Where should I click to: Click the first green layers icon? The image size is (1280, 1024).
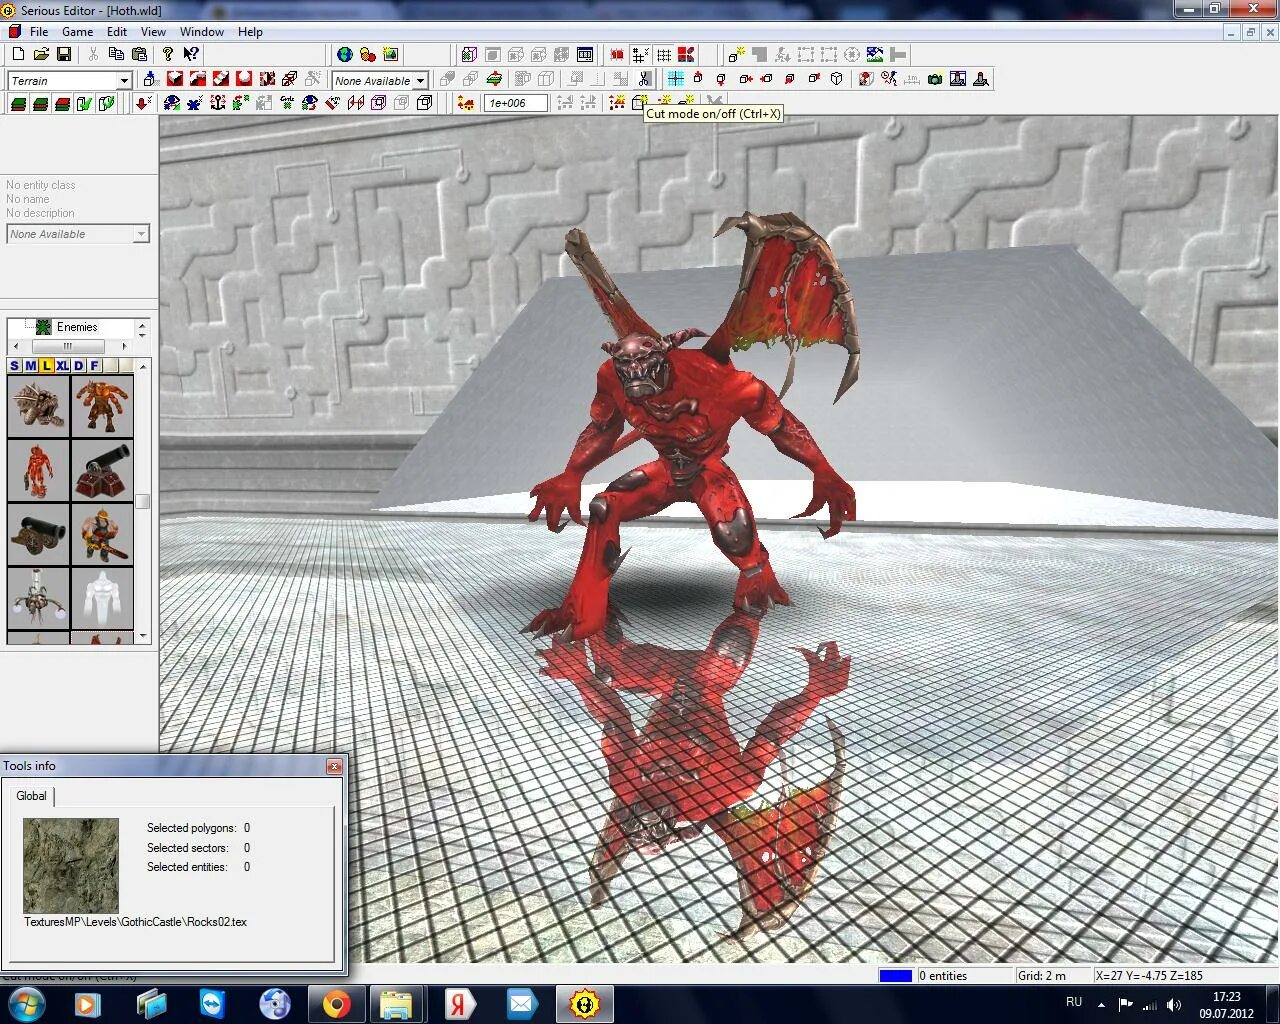(18, 102)
